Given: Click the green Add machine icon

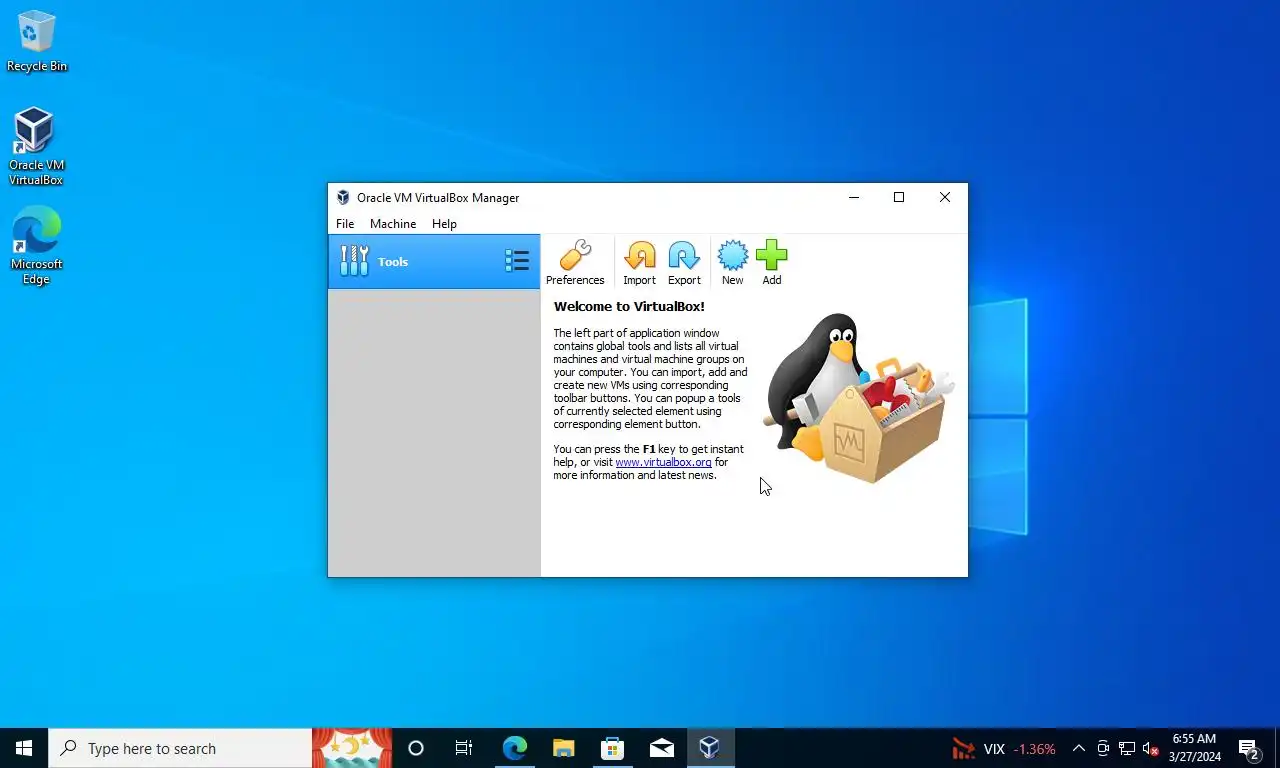Looking at the screenshot, I should [x=772, y=263].
